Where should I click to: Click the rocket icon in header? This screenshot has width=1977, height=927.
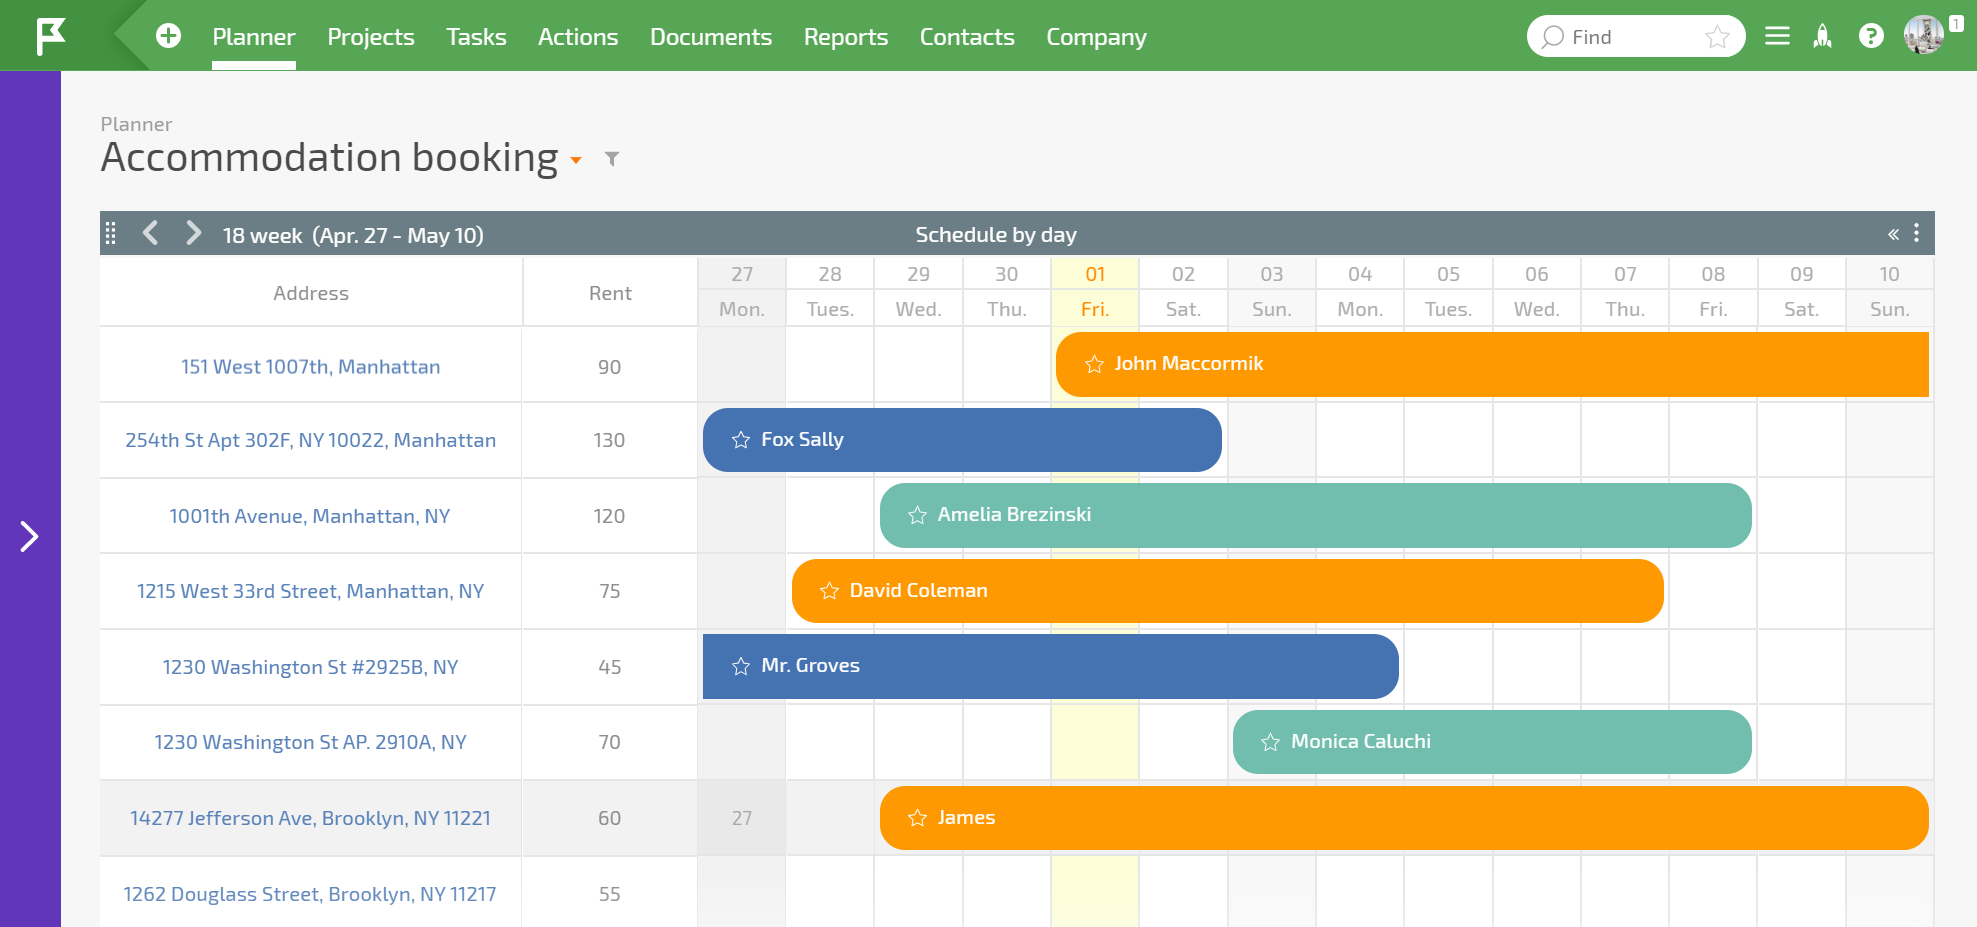[x=1823, y=36]
